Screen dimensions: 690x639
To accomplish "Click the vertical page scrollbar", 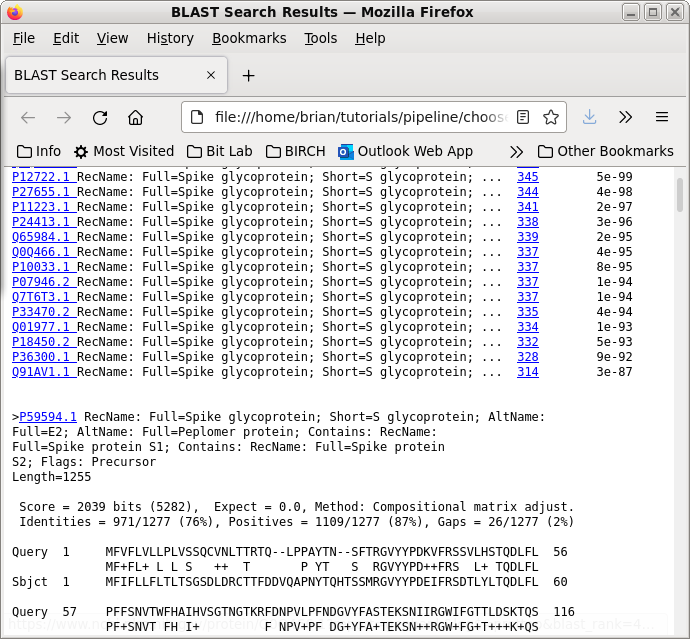I will click(x=680, y=400).
